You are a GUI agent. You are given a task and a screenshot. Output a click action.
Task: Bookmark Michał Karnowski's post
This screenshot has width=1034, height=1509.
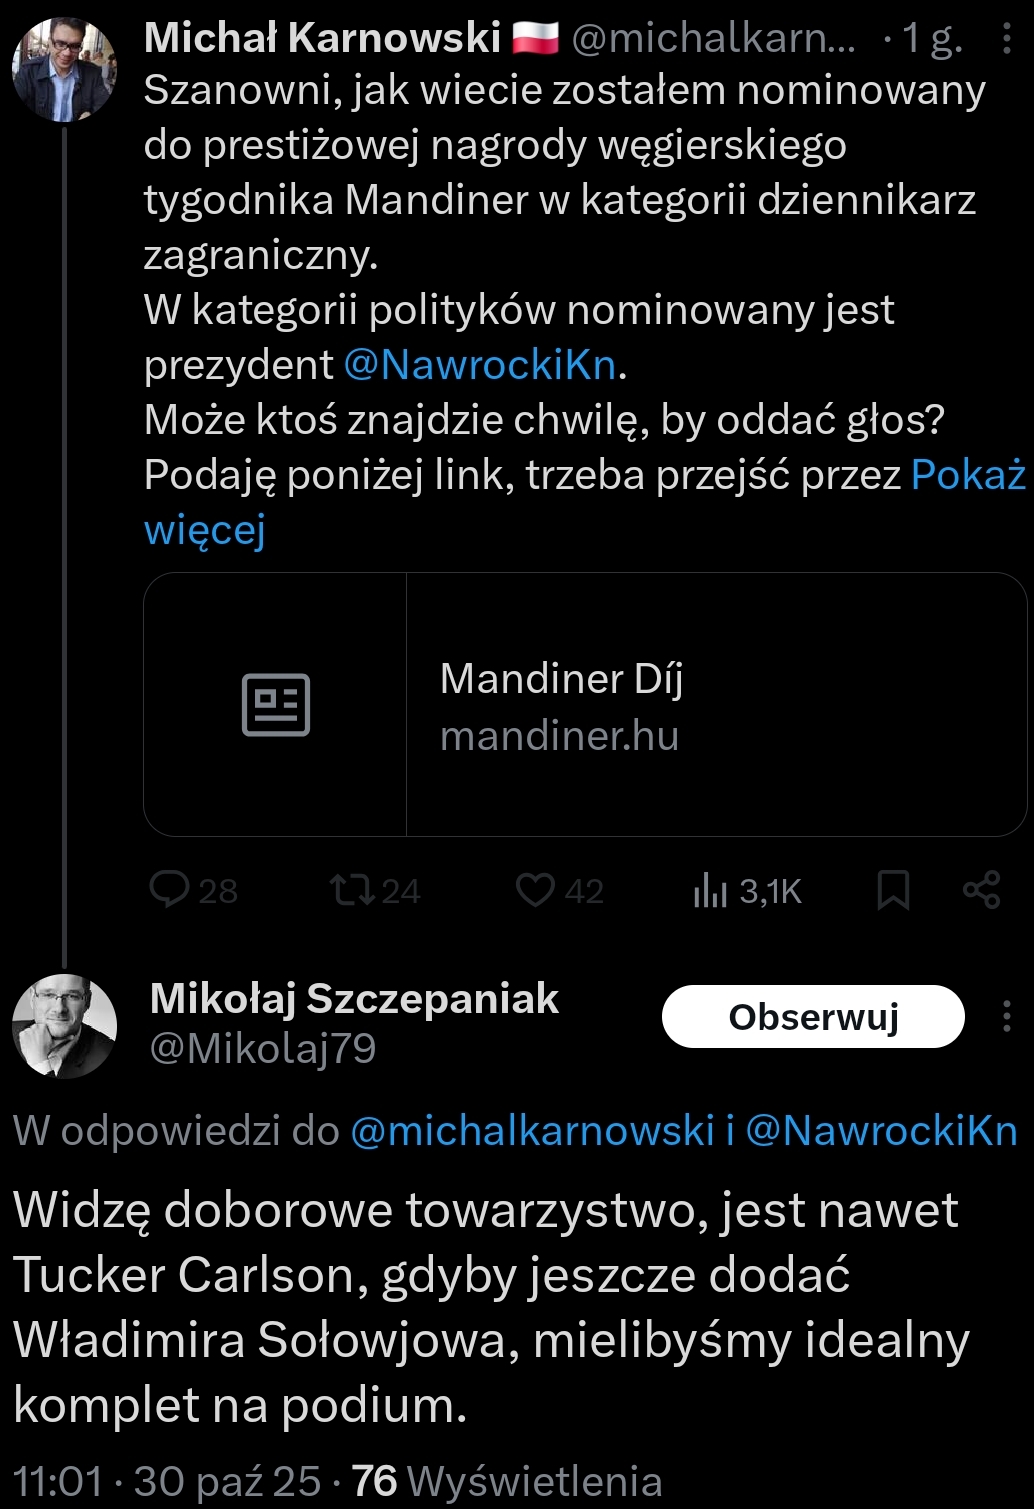coord(892,889)
